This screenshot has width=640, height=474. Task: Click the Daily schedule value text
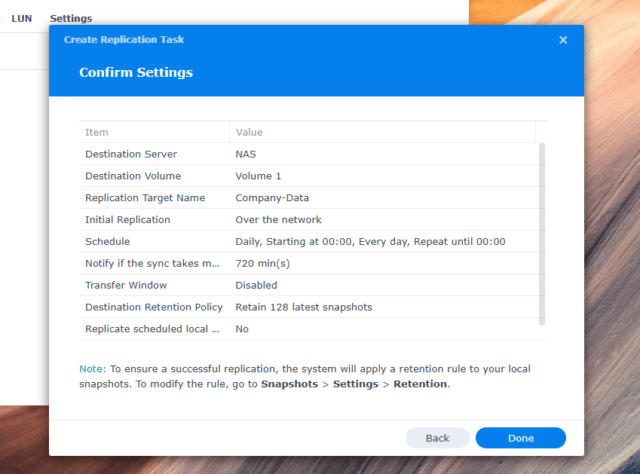coord(370,242)
